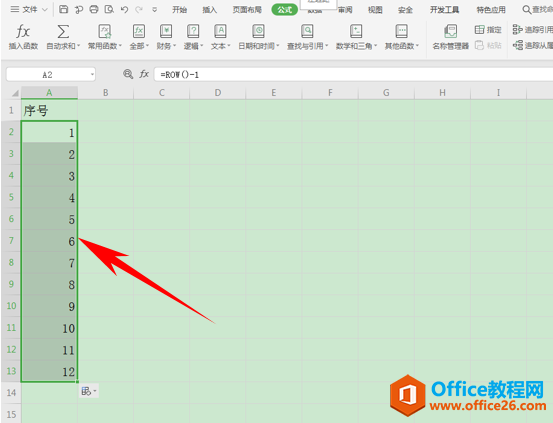The image size is (553, 423).
Task: Switch to the 开始 (Home) tab
Action: [179, 10]
